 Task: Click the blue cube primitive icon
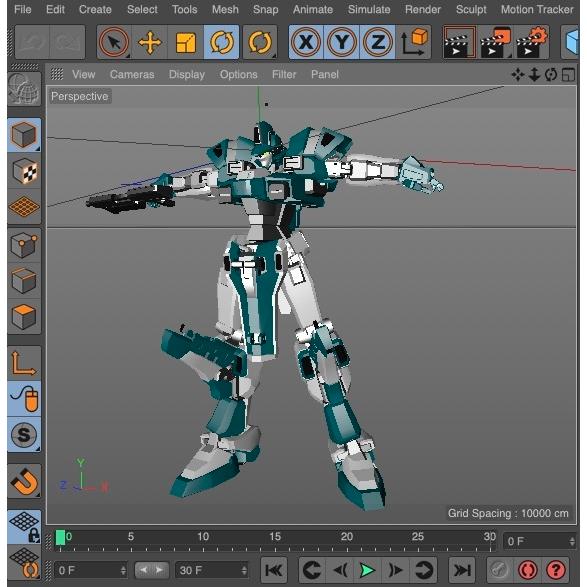[x=571, y=42]
